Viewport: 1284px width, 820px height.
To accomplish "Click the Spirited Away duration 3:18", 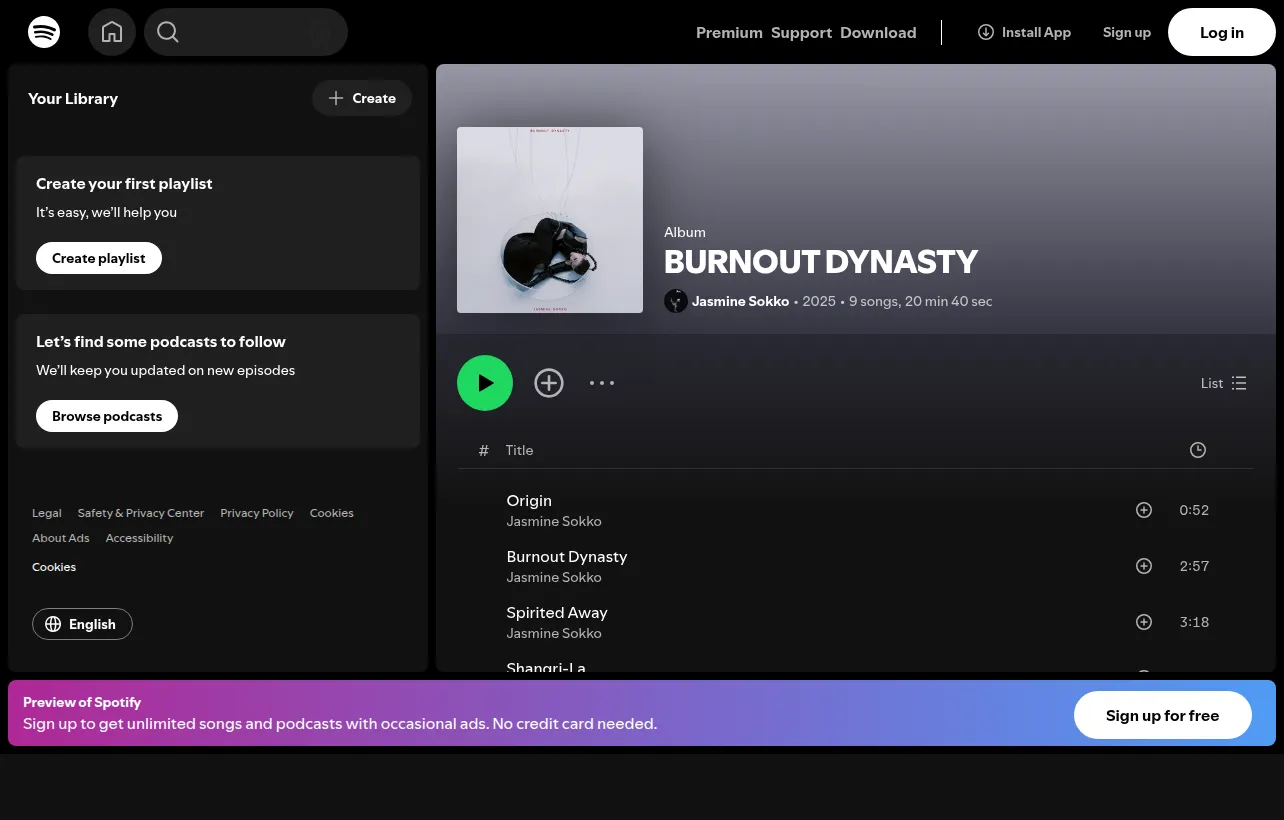I will point(1194,622).
